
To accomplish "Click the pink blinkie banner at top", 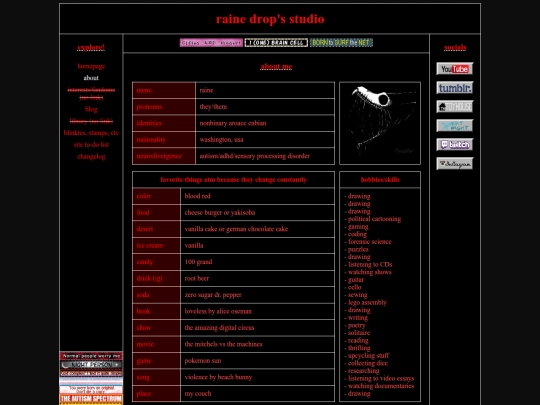I will tap(211, 43).
